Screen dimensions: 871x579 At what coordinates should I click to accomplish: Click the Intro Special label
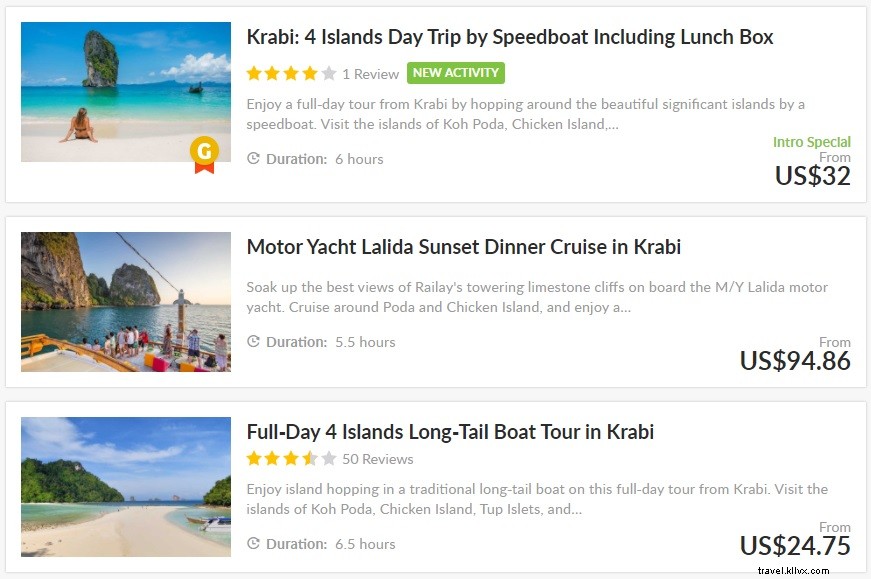(x=812, y=142)
